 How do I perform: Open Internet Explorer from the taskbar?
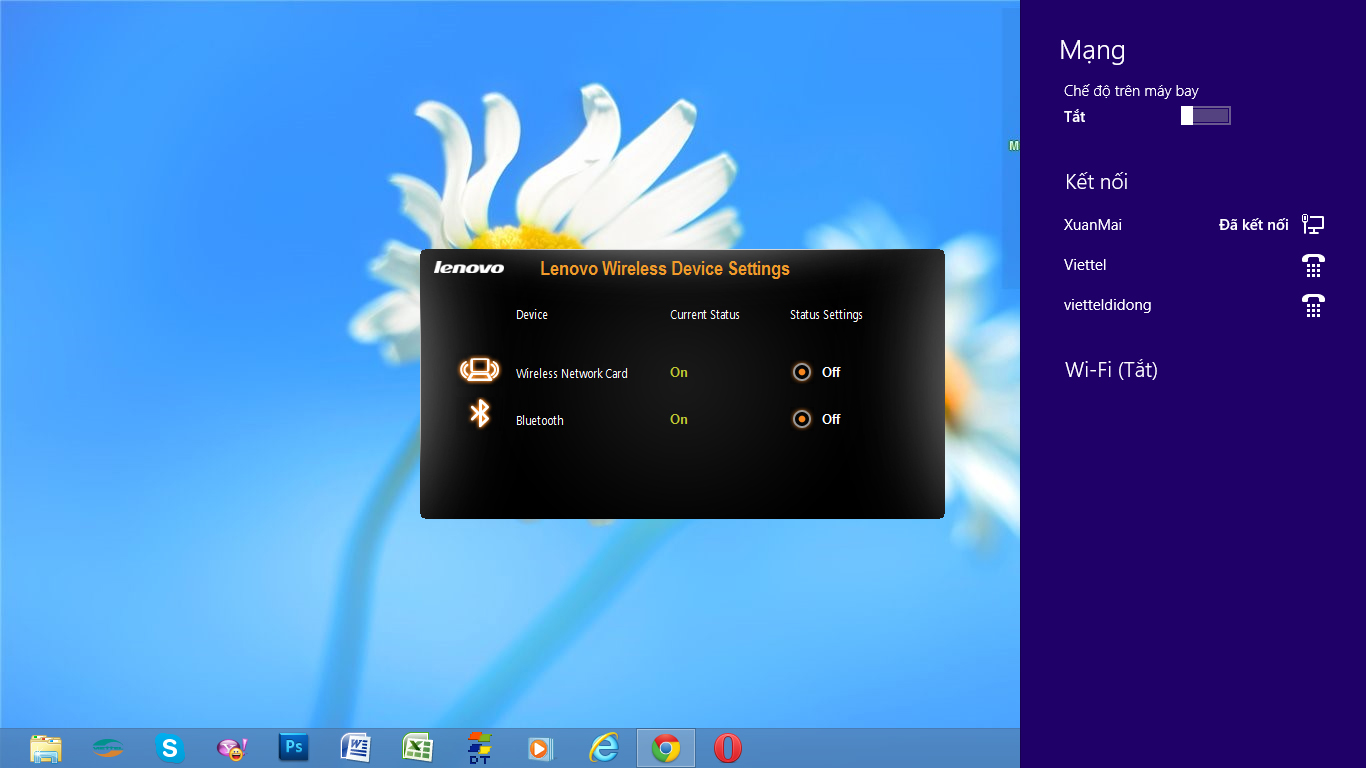pyautogui.click(x=604, y=748)
